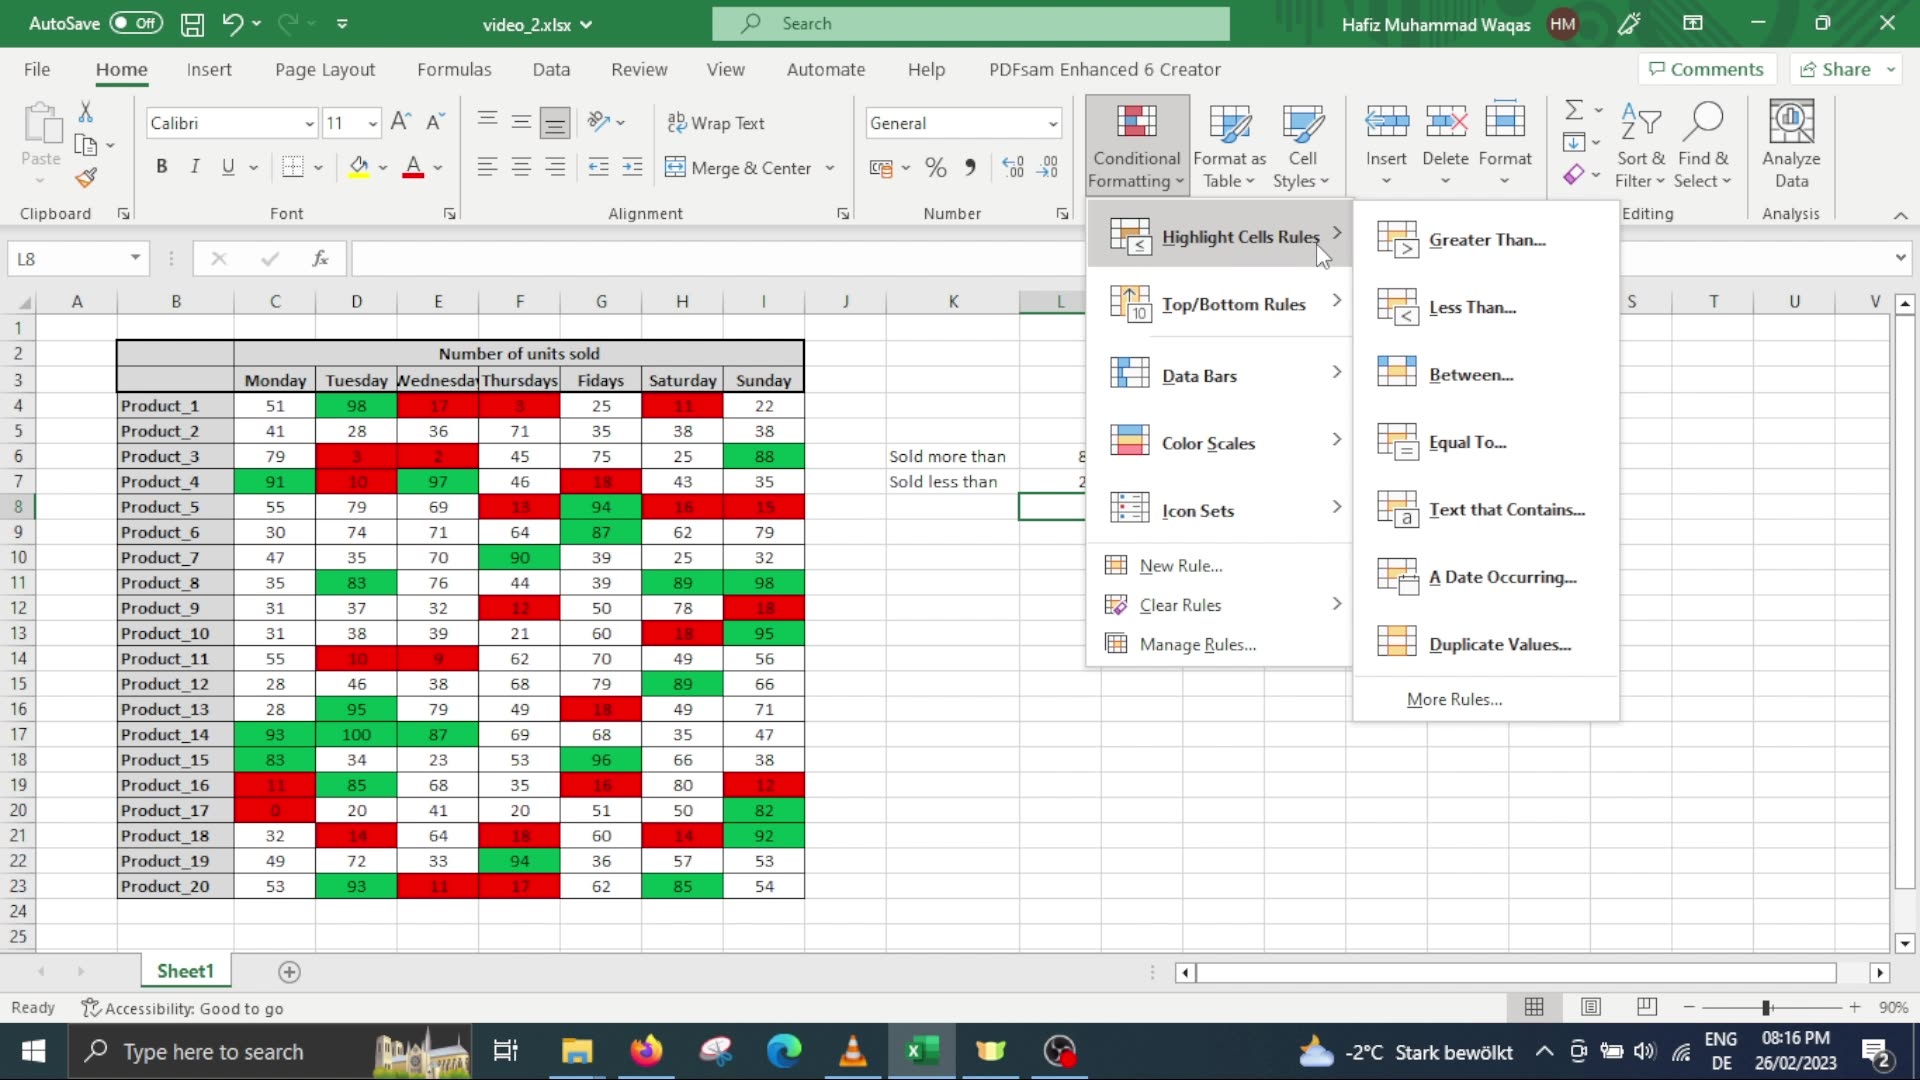Click the Increase Font Size icon
The width and height of the screenshot is (1920, 1080).
(400, 121)
